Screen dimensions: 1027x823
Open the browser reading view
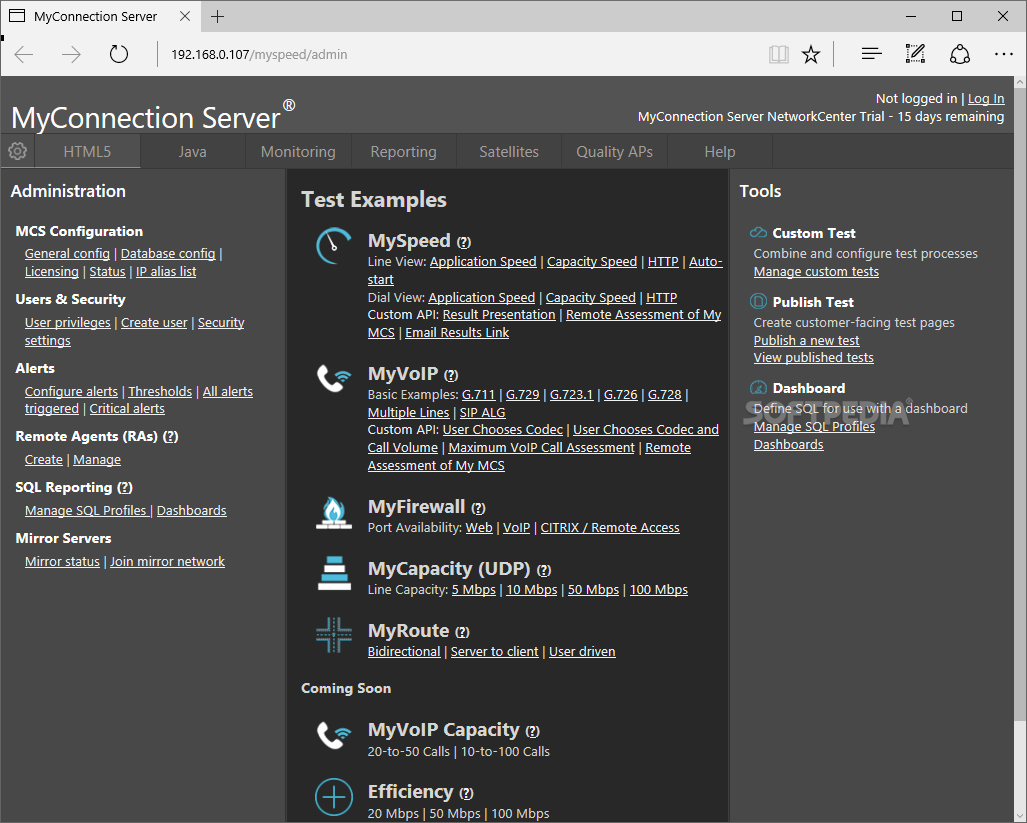[779, 54]
